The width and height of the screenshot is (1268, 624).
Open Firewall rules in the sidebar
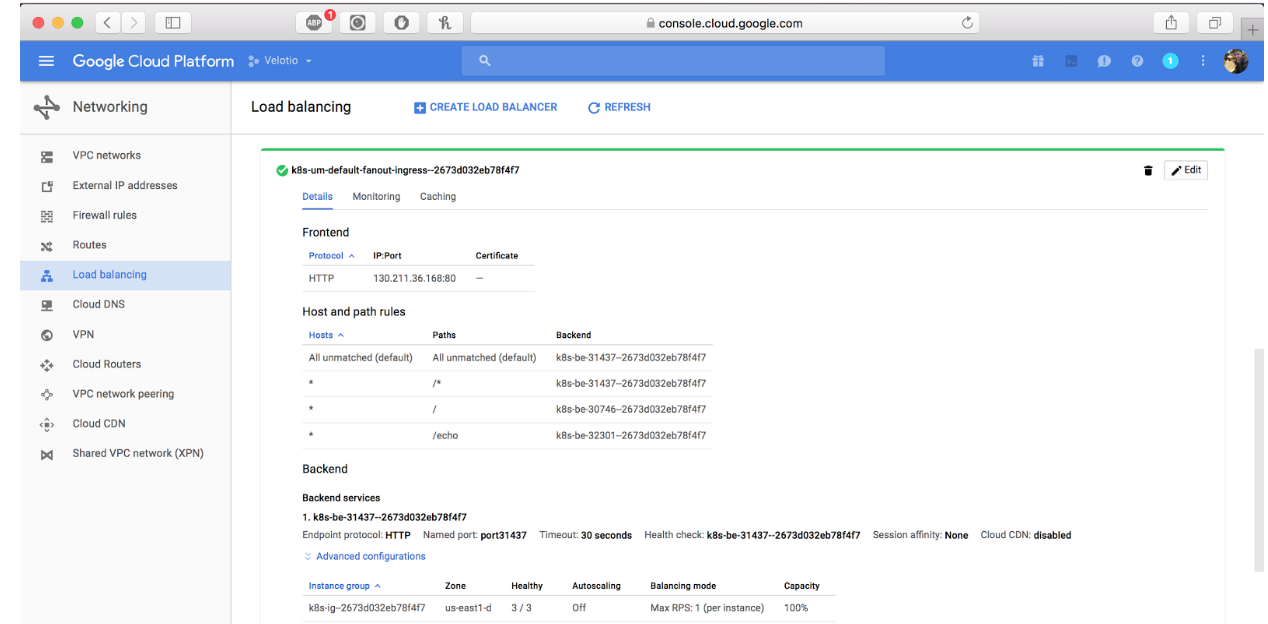click(x=104, y=215)
